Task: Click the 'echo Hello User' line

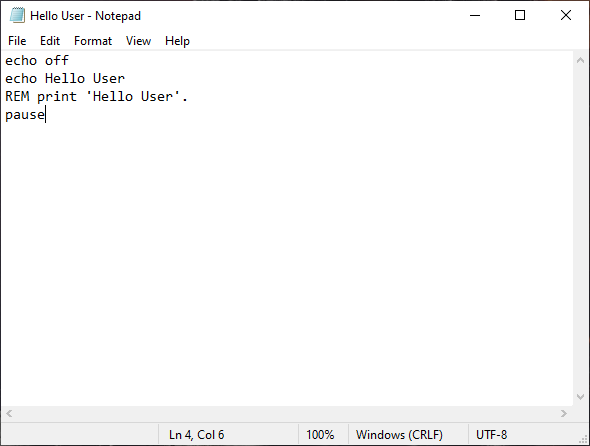Action: pos(65,79)
